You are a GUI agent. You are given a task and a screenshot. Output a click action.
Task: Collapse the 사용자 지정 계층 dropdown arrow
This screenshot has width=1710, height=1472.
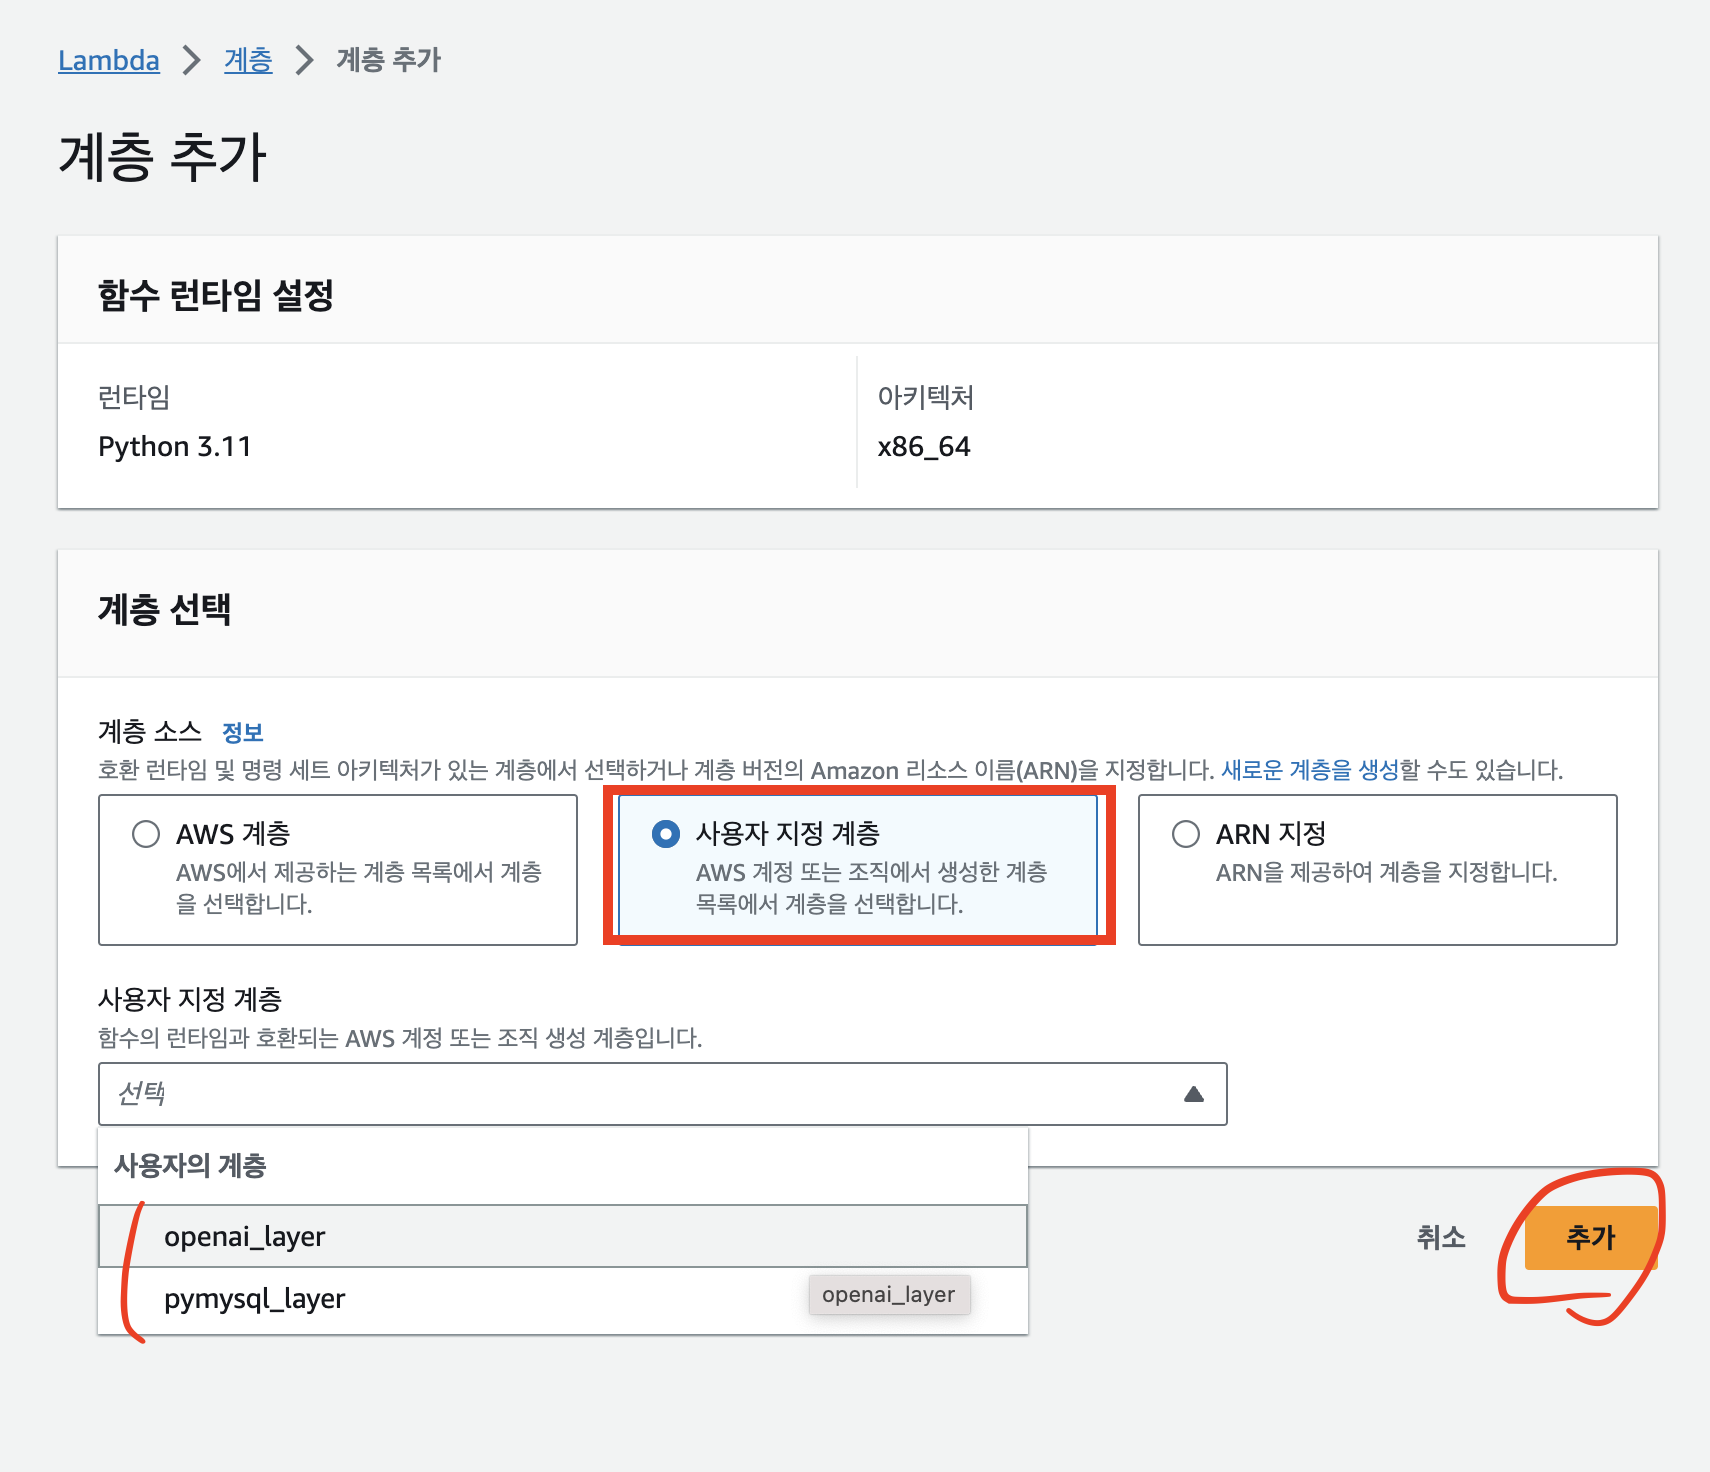pos(1194,1094)
